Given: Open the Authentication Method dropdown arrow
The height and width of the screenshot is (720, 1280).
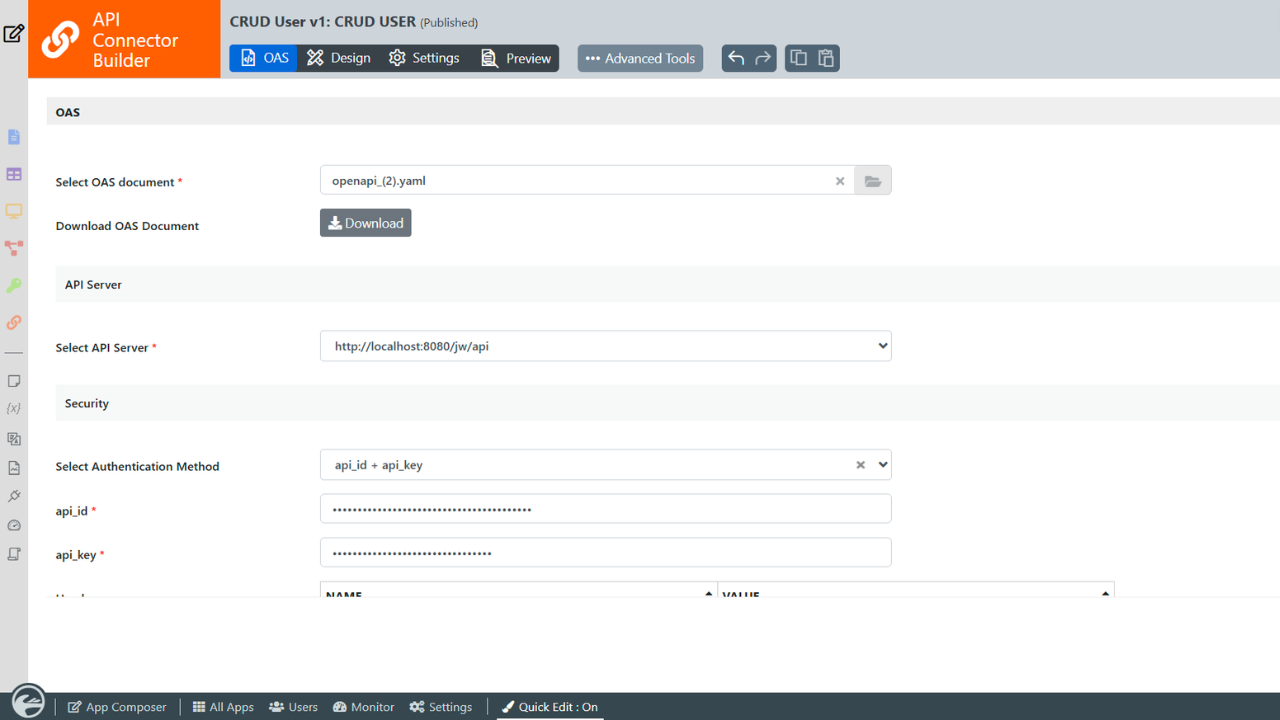Looking at the screenshot, I should pos(882,465).
